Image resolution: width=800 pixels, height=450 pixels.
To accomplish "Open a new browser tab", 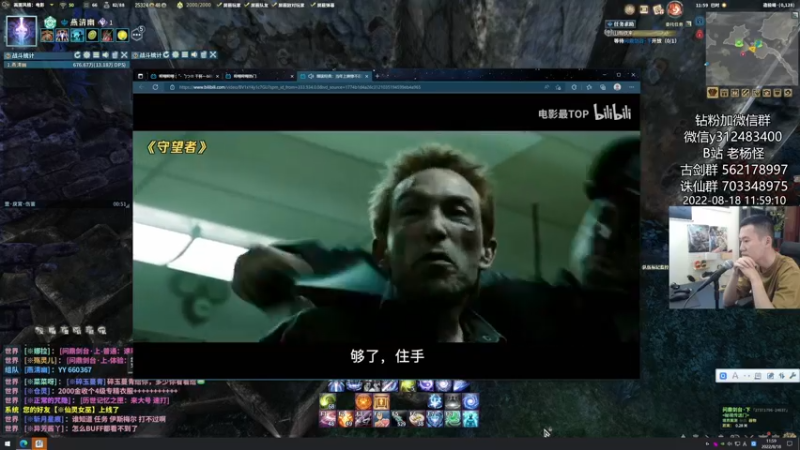I will click(377, 76).
